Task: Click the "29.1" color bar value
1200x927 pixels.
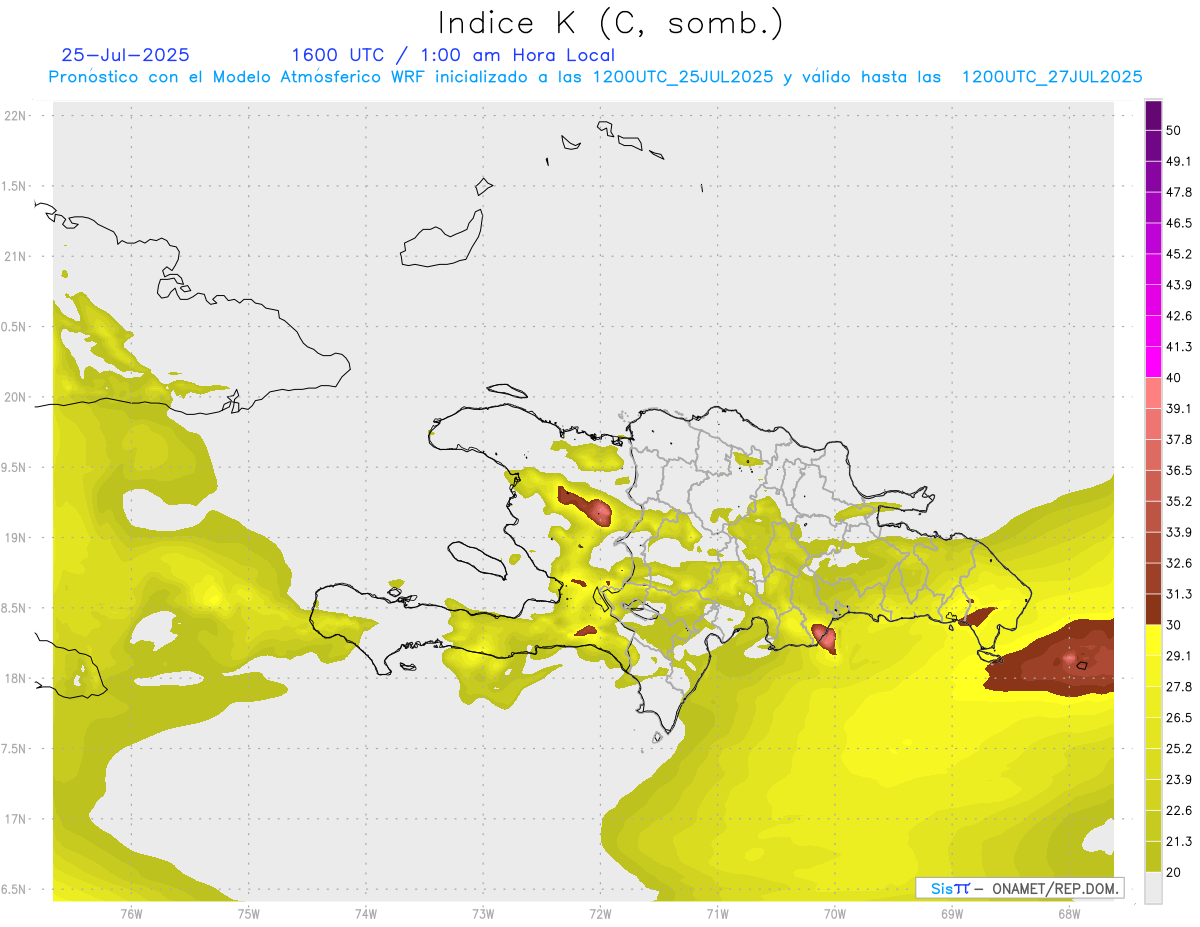Action: coord(1179,656)
